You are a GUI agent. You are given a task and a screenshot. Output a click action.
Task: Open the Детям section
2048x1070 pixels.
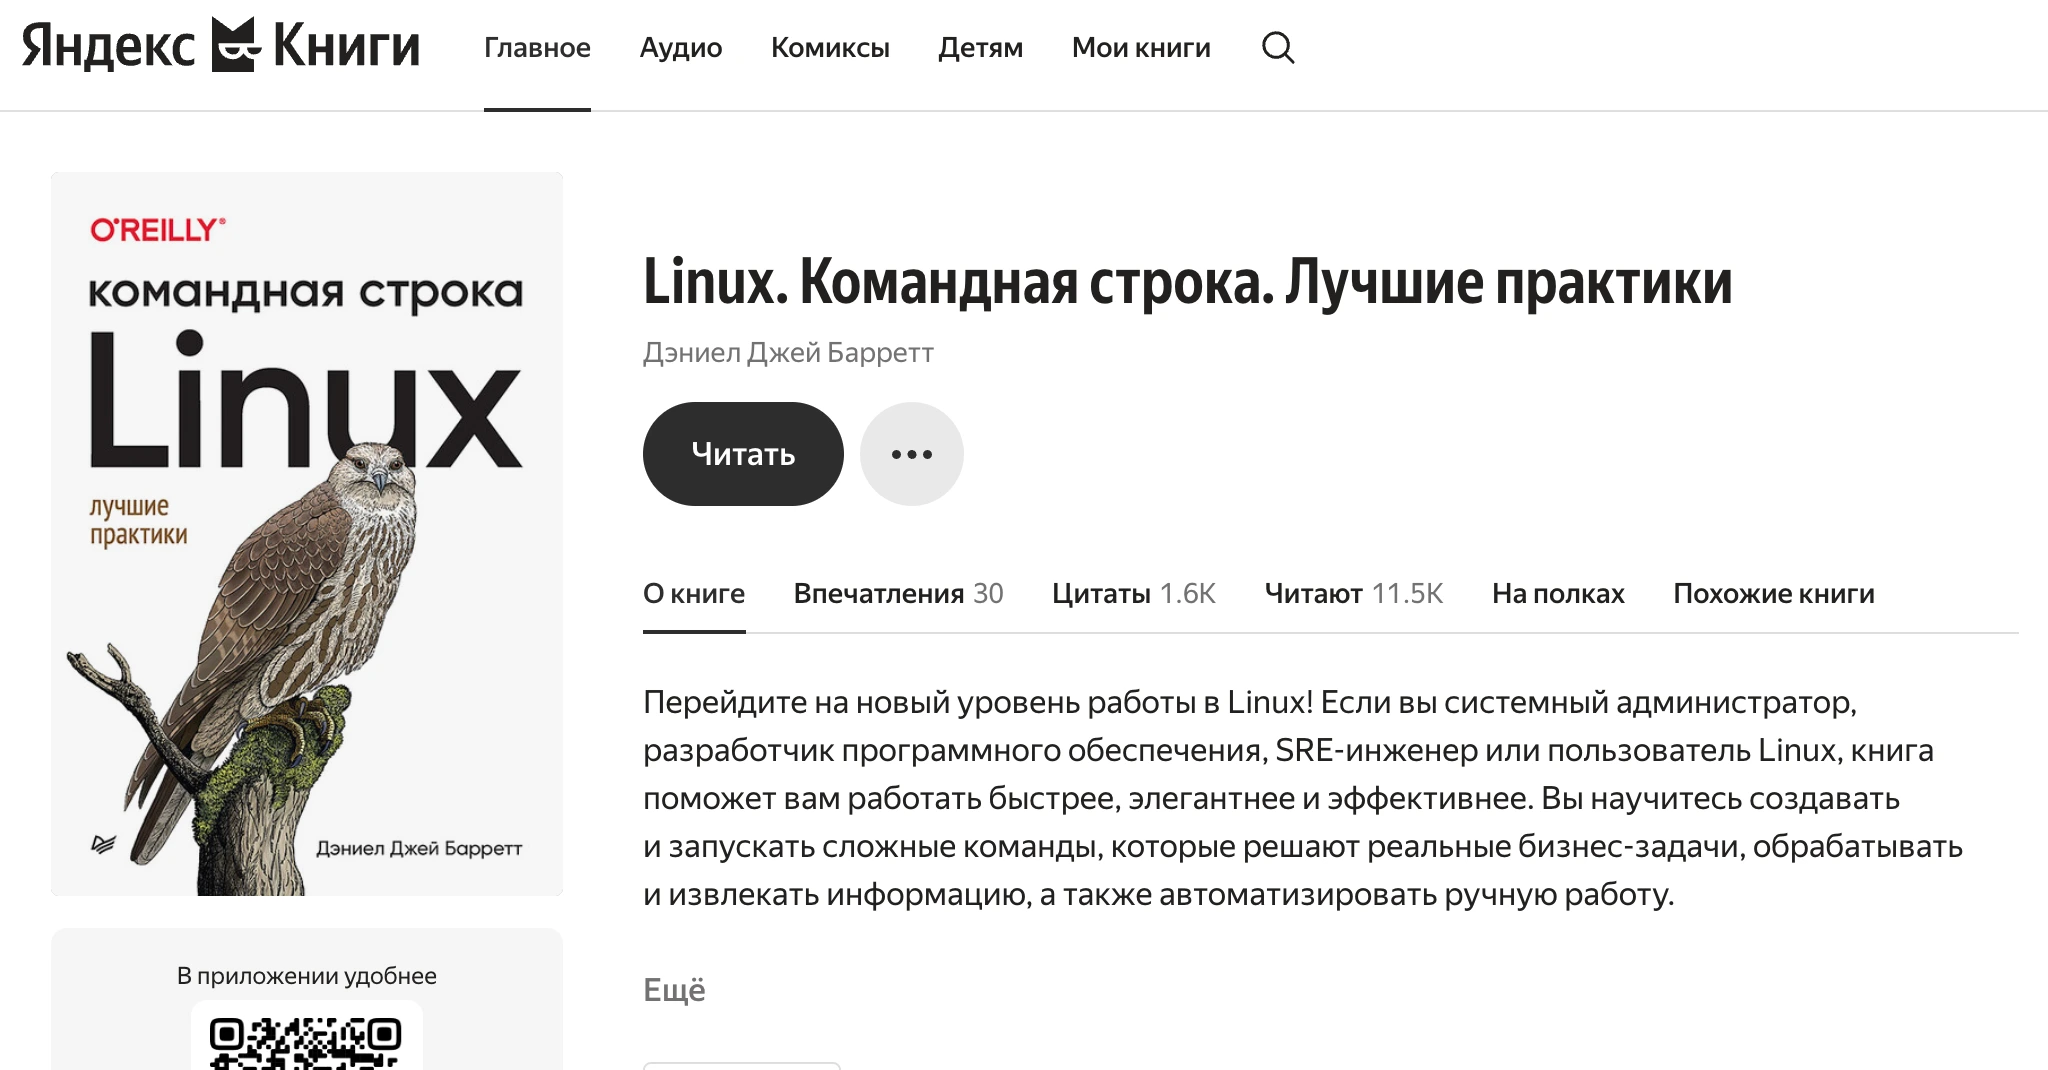980,47
